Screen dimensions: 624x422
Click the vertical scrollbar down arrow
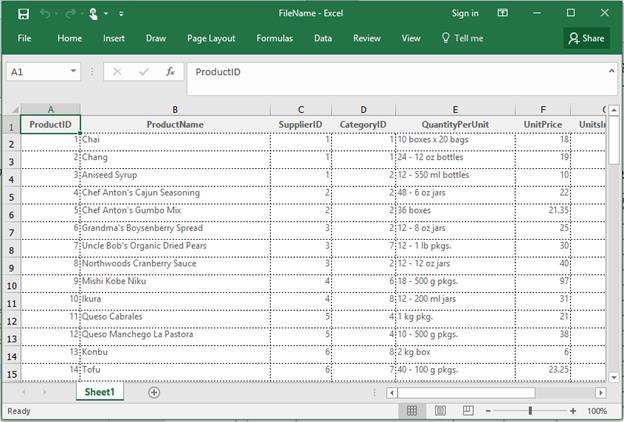(x=614, y=377)
